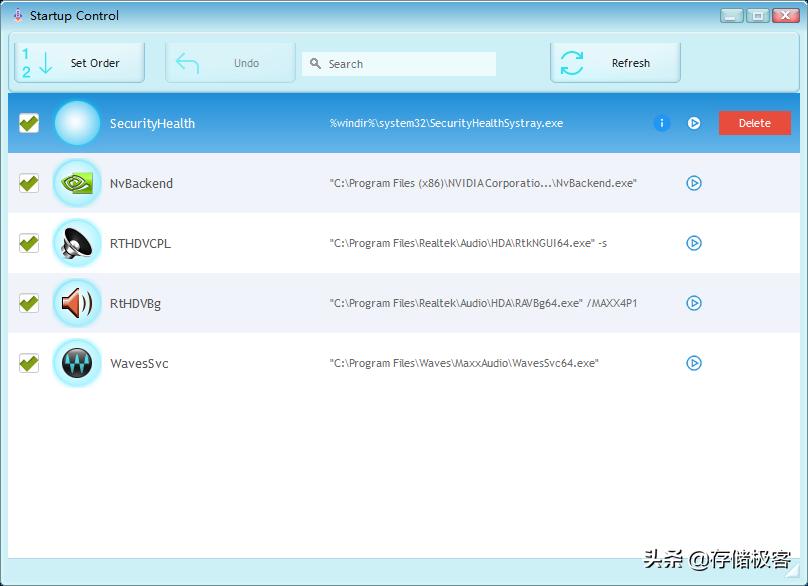Click the info icon for SecurityHealth
Screen dimensions: 808x586
coord(661,123)
